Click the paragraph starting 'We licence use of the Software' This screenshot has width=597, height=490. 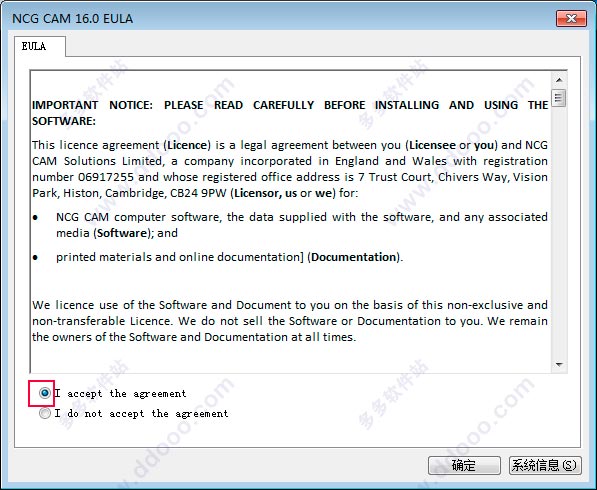(x=290, y=321)
